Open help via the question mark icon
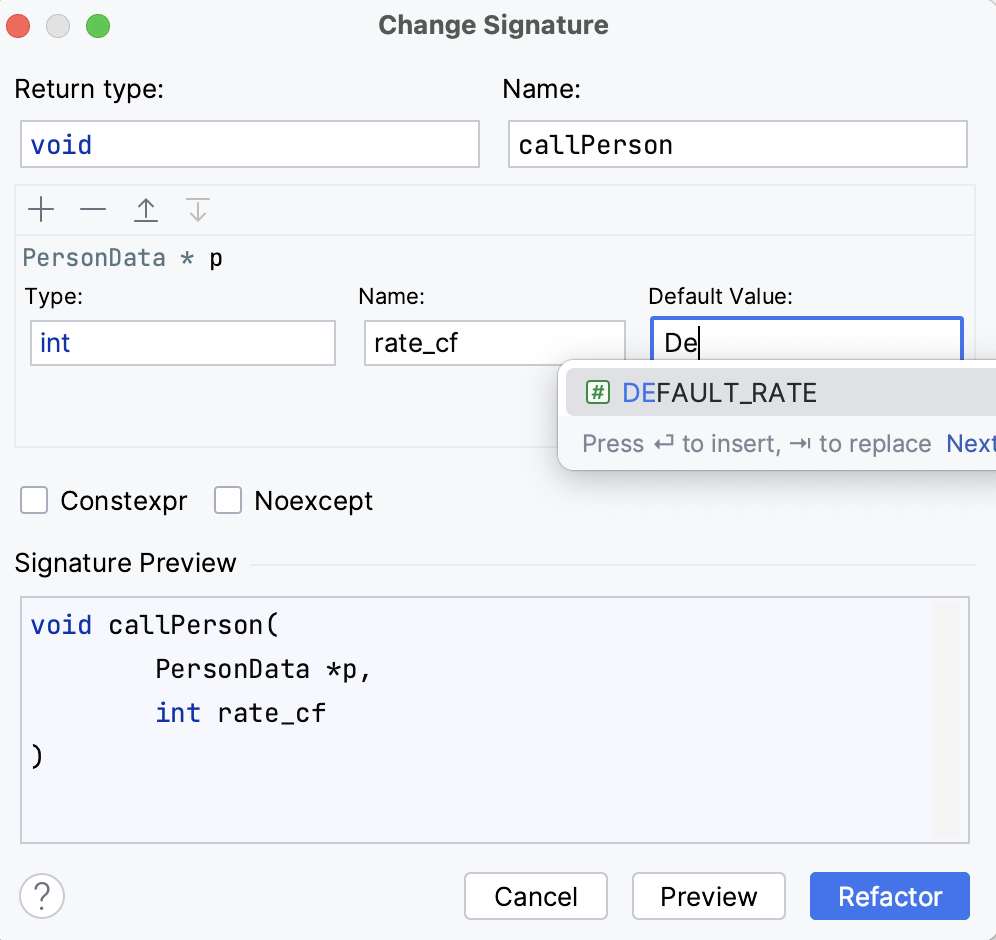 [x=41, y=897]
